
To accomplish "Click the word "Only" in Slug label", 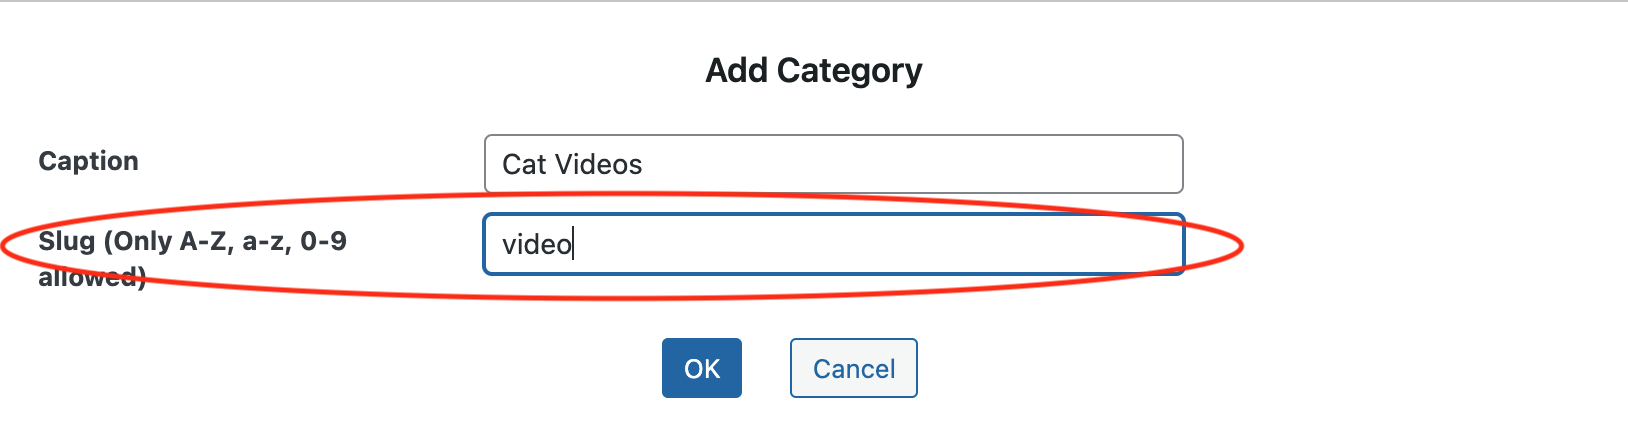I will click(x=142, y=241).
